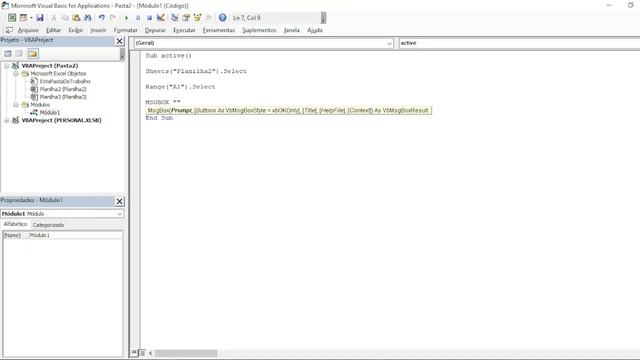Open the Formatar menu

(125, 30)
